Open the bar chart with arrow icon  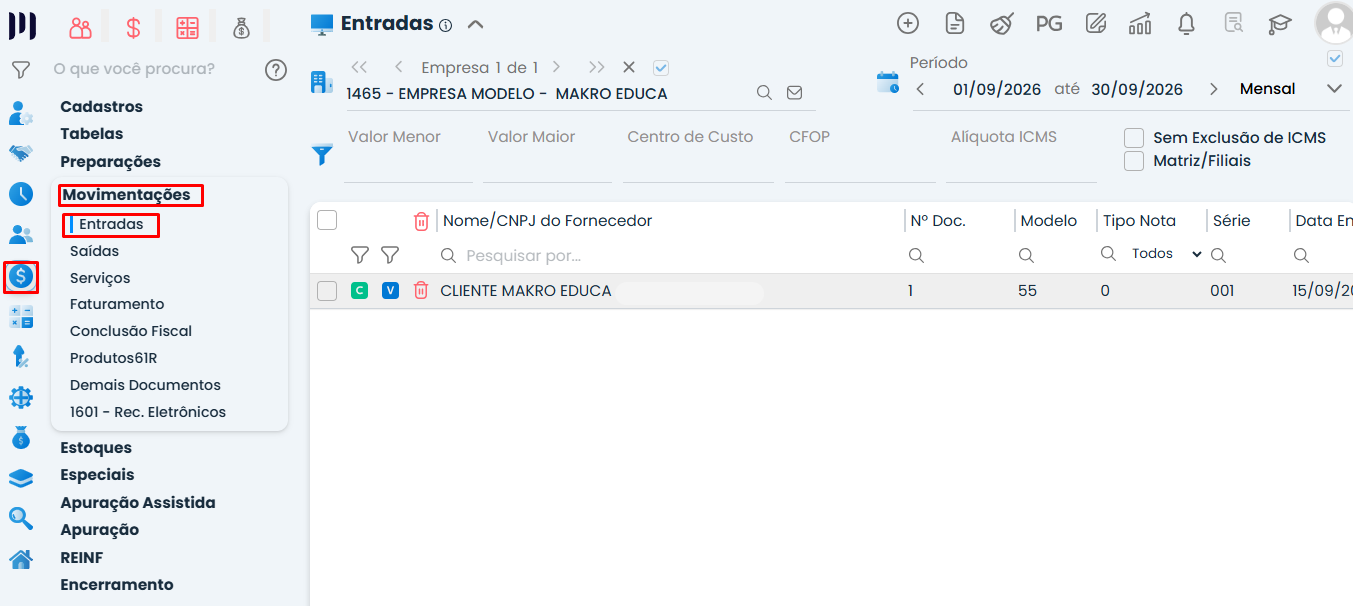(1140, 24)
